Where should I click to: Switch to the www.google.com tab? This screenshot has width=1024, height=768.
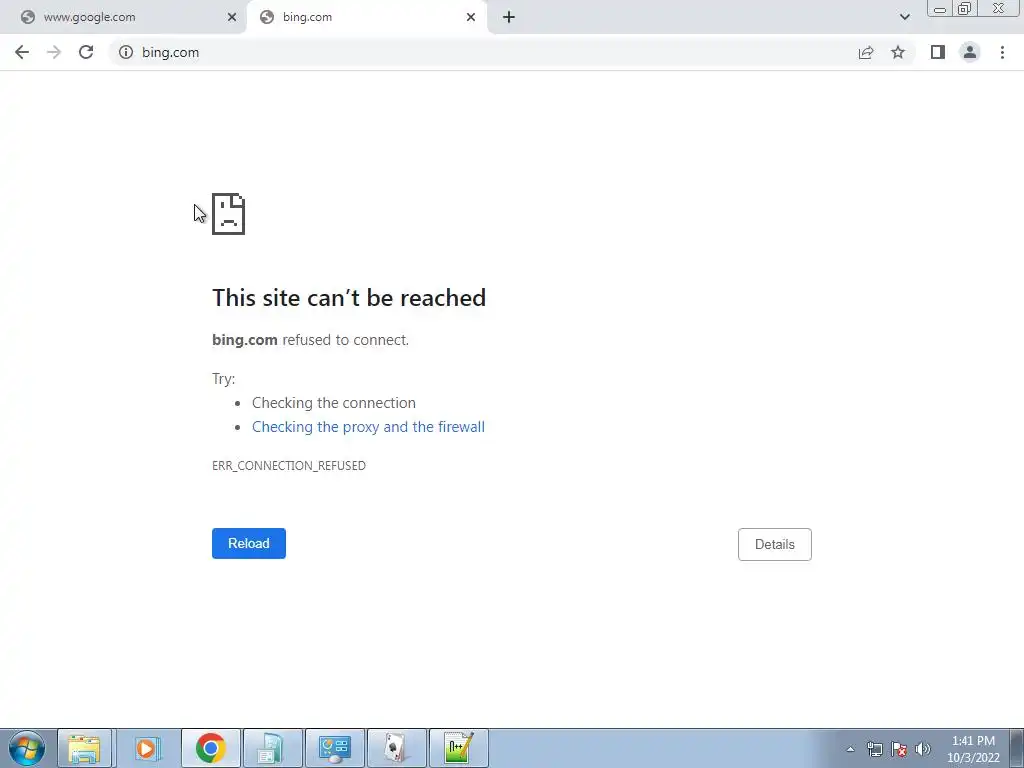pos(124,17)
